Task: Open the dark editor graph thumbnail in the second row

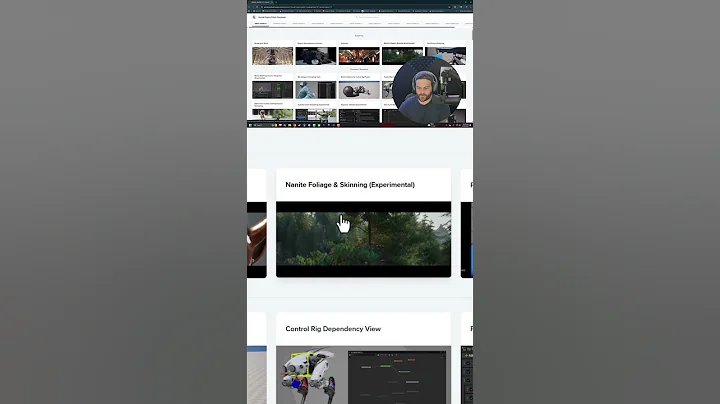Action: 272,90
